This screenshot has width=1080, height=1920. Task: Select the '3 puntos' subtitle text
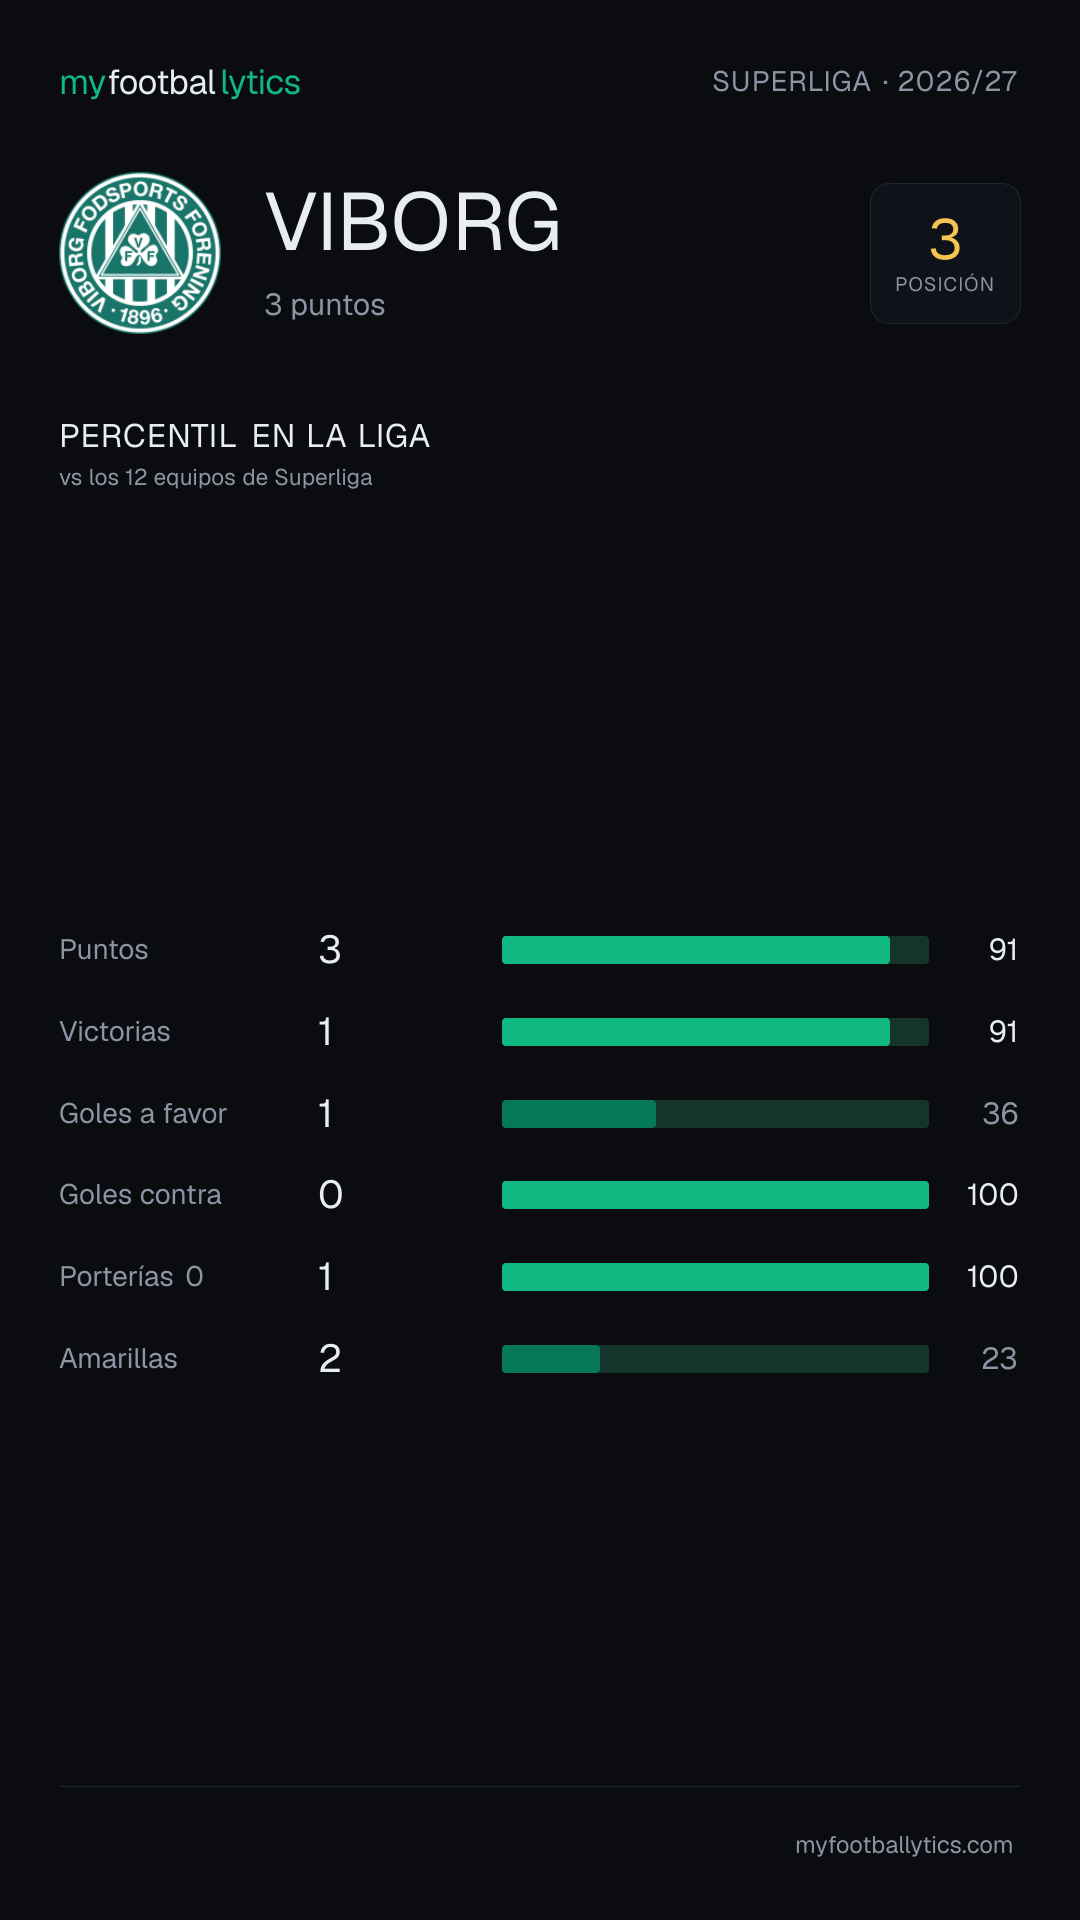325,305
